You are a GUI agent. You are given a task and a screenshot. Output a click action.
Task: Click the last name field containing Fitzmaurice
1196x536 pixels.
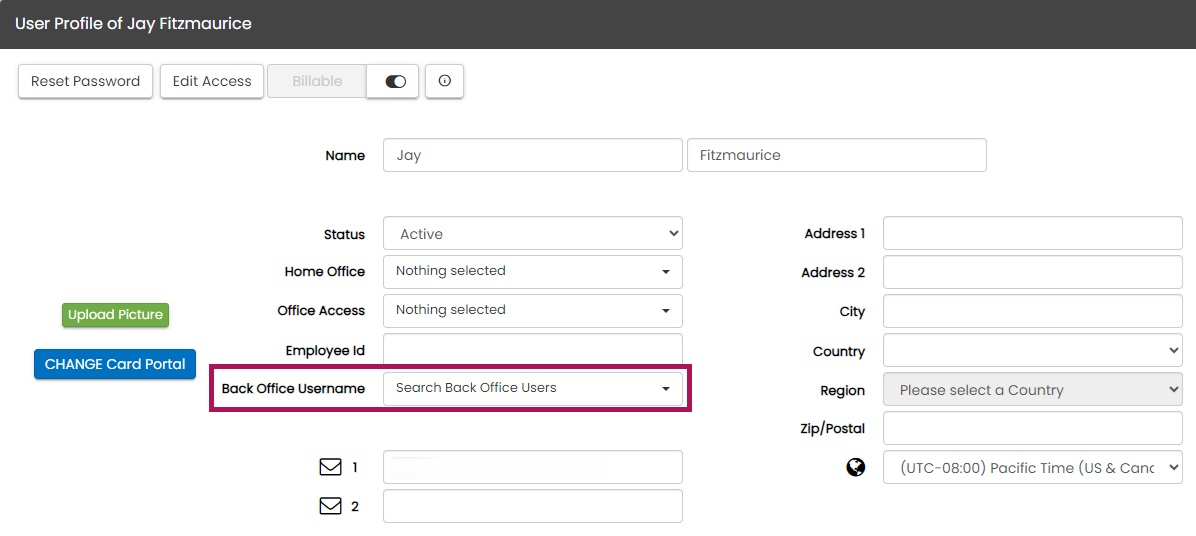tap(836, 155)
